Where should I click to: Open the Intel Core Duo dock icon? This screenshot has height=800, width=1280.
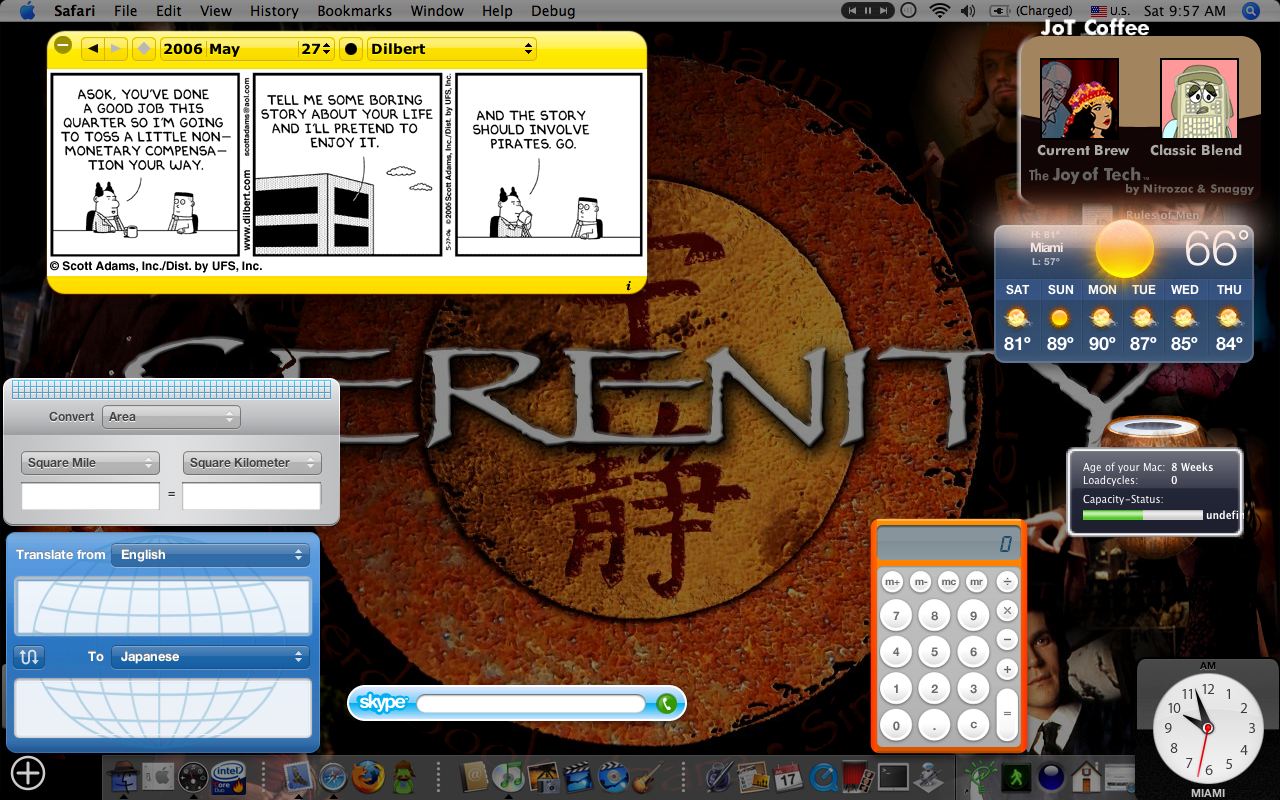point(228,777)
